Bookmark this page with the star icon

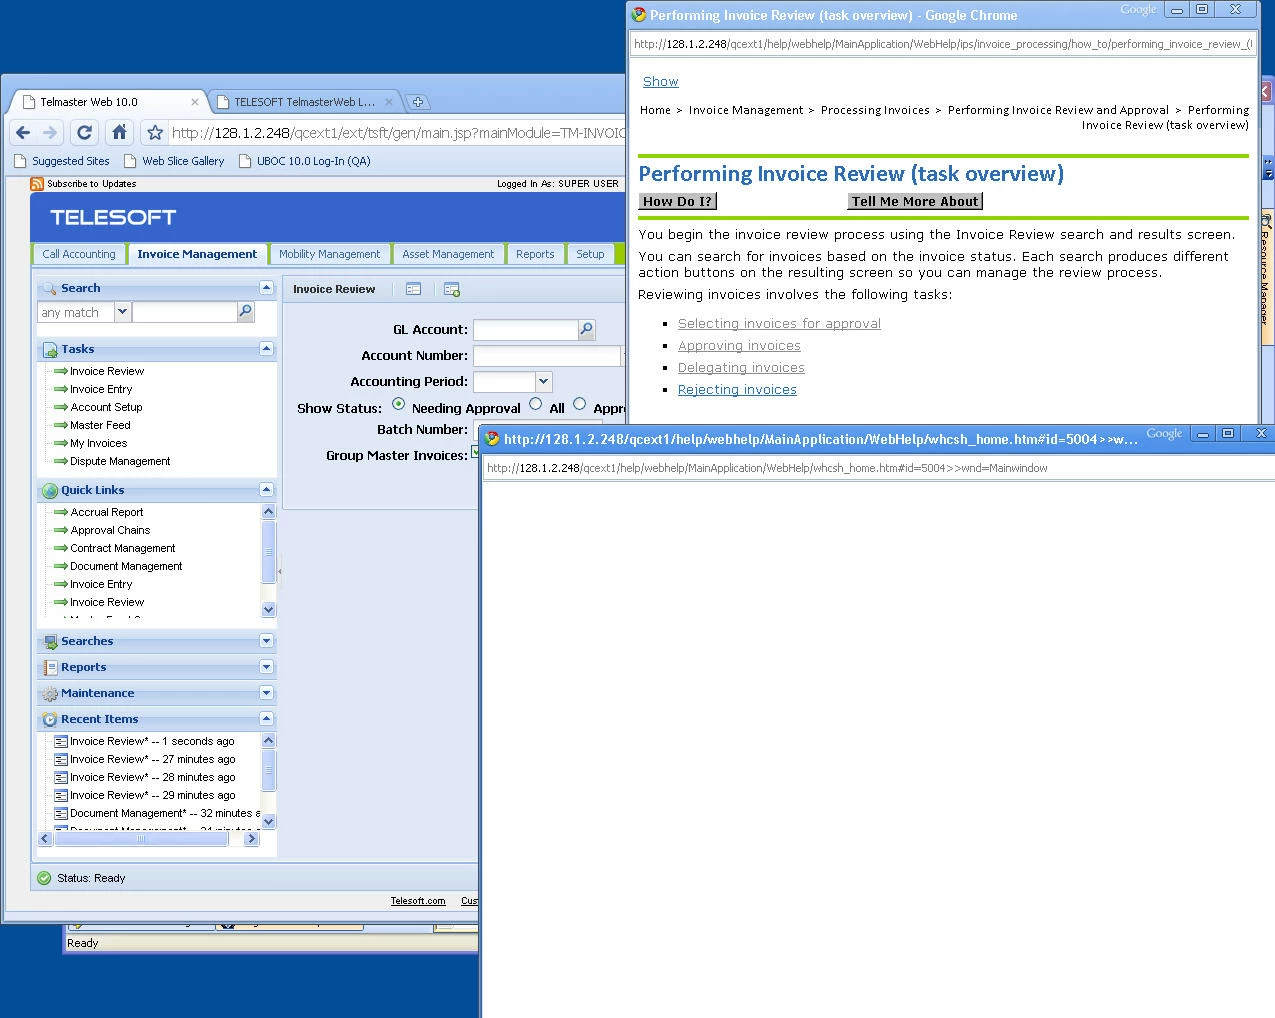point(154,132)
